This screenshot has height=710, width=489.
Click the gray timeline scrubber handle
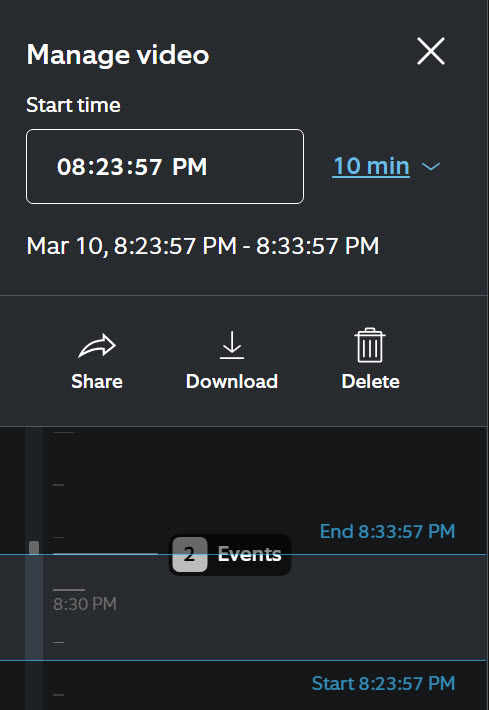pyautogui.click(x=34, y=547)
